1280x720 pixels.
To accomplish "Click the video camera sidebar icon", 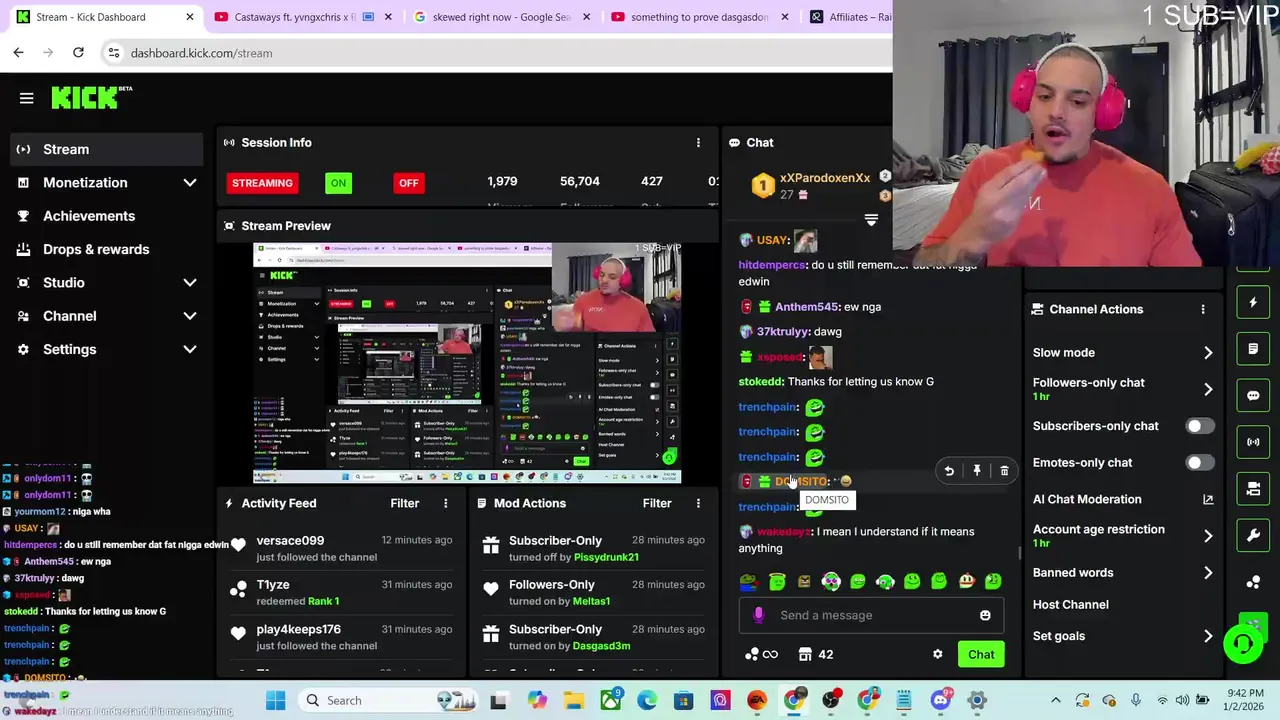I will pyautogui.click(x=1253, y=488).
